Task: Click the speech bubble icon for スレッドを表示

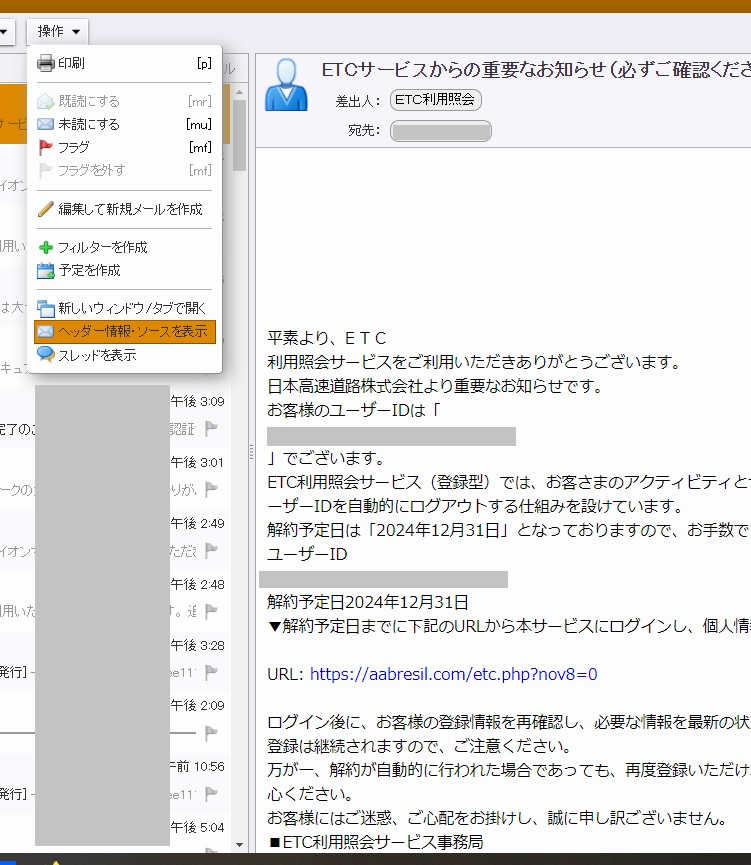Action: (x=46, y=355)
